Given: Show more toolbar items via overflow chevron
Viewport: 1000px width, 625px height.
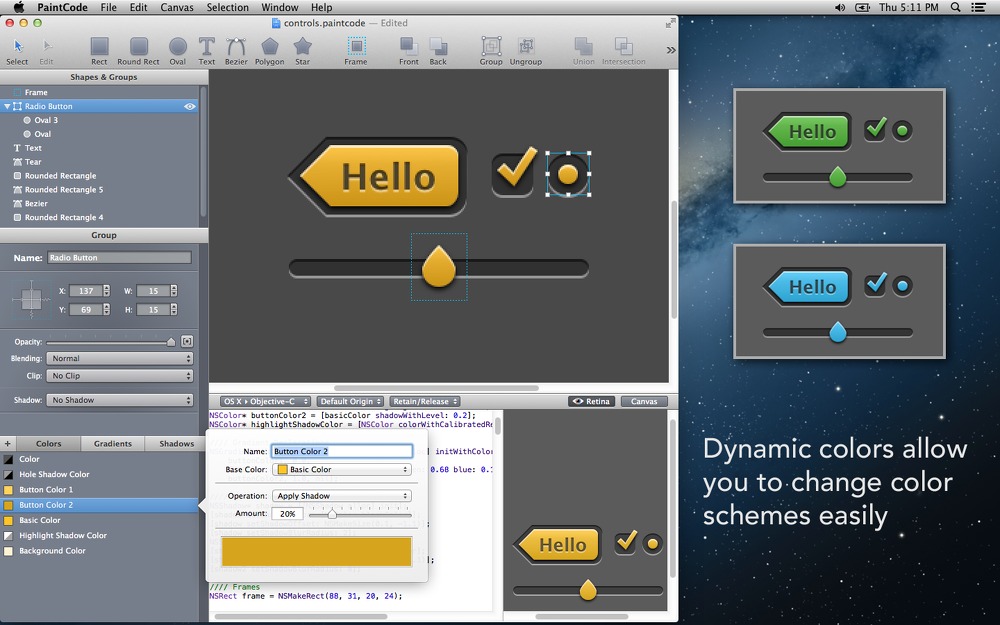Looking at the screenshot, I should (671, 50).
